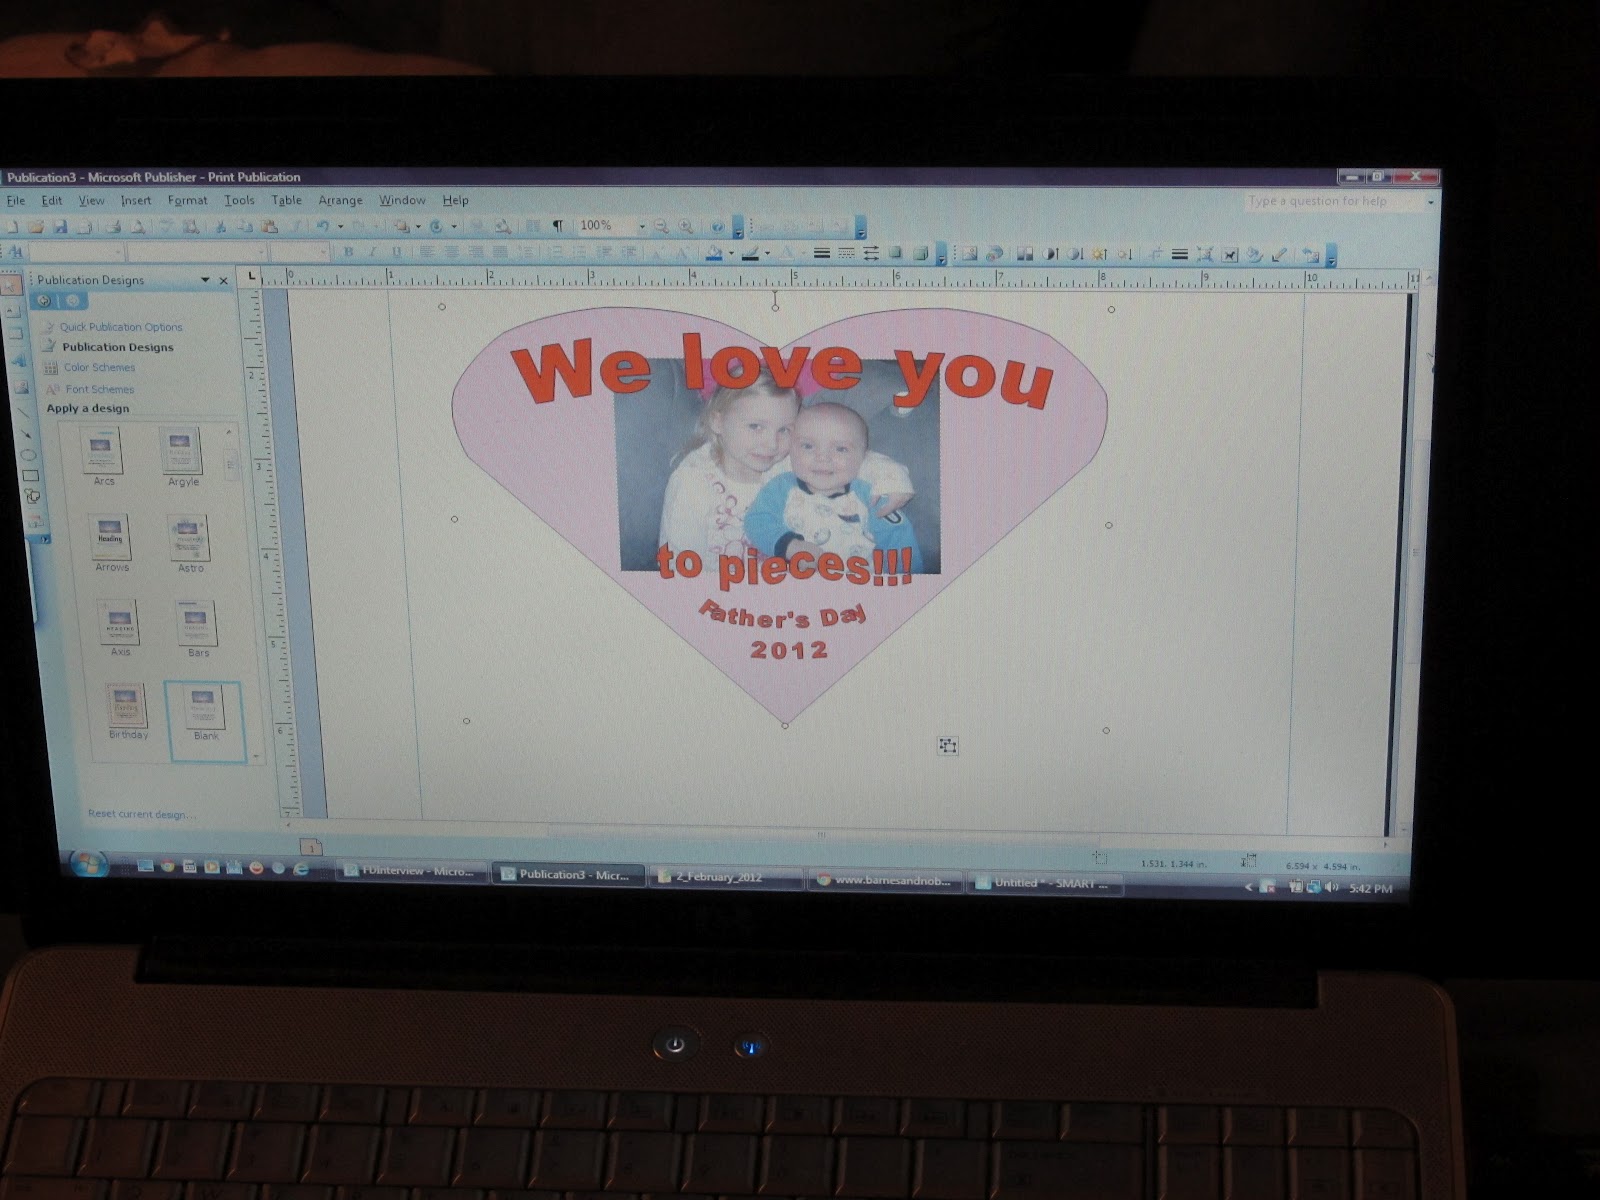This screenshot has height=1200, width=1600.
Task: Select Publication Designs link
Action: 117,347
